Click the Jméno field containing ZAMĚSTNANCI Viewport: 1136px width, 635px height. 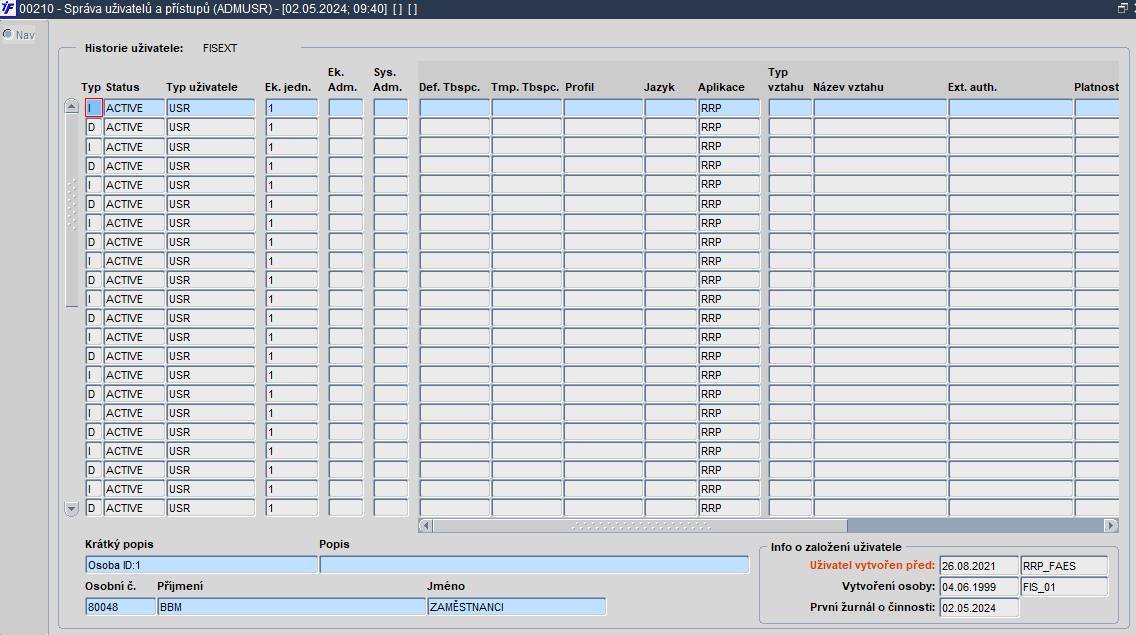tap(517, 607)
